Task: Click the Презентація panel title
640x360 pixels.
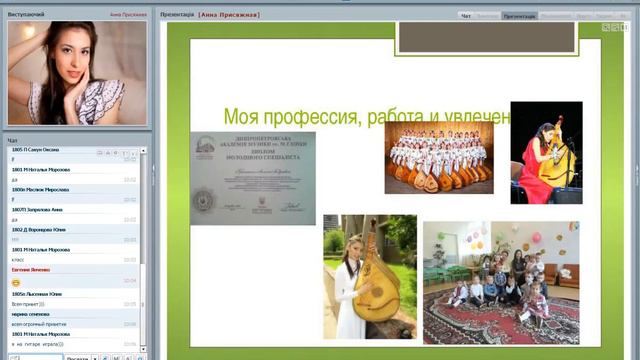Action: pos(177,14)
